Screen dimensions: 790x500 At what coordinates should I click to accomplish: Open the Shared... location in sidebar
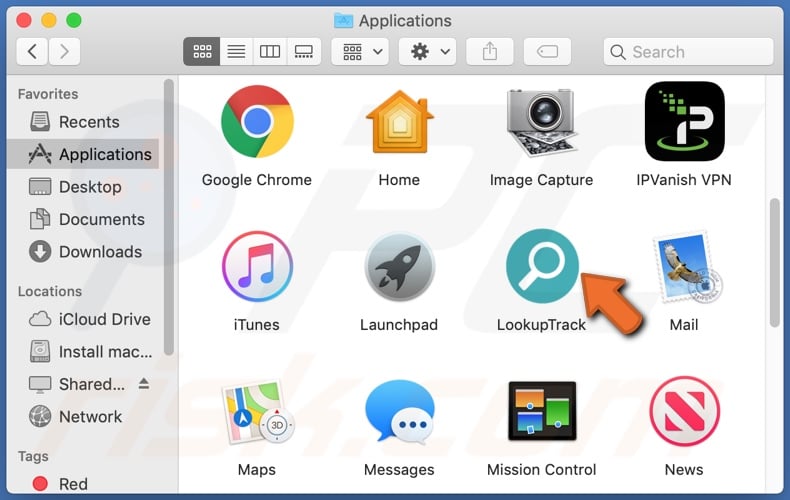[x=92, y=384]
